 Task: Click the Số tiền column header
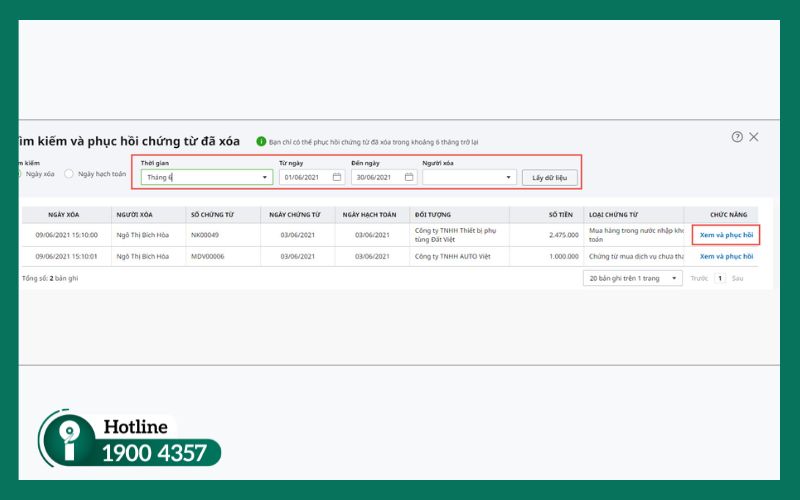click(560, 214)
